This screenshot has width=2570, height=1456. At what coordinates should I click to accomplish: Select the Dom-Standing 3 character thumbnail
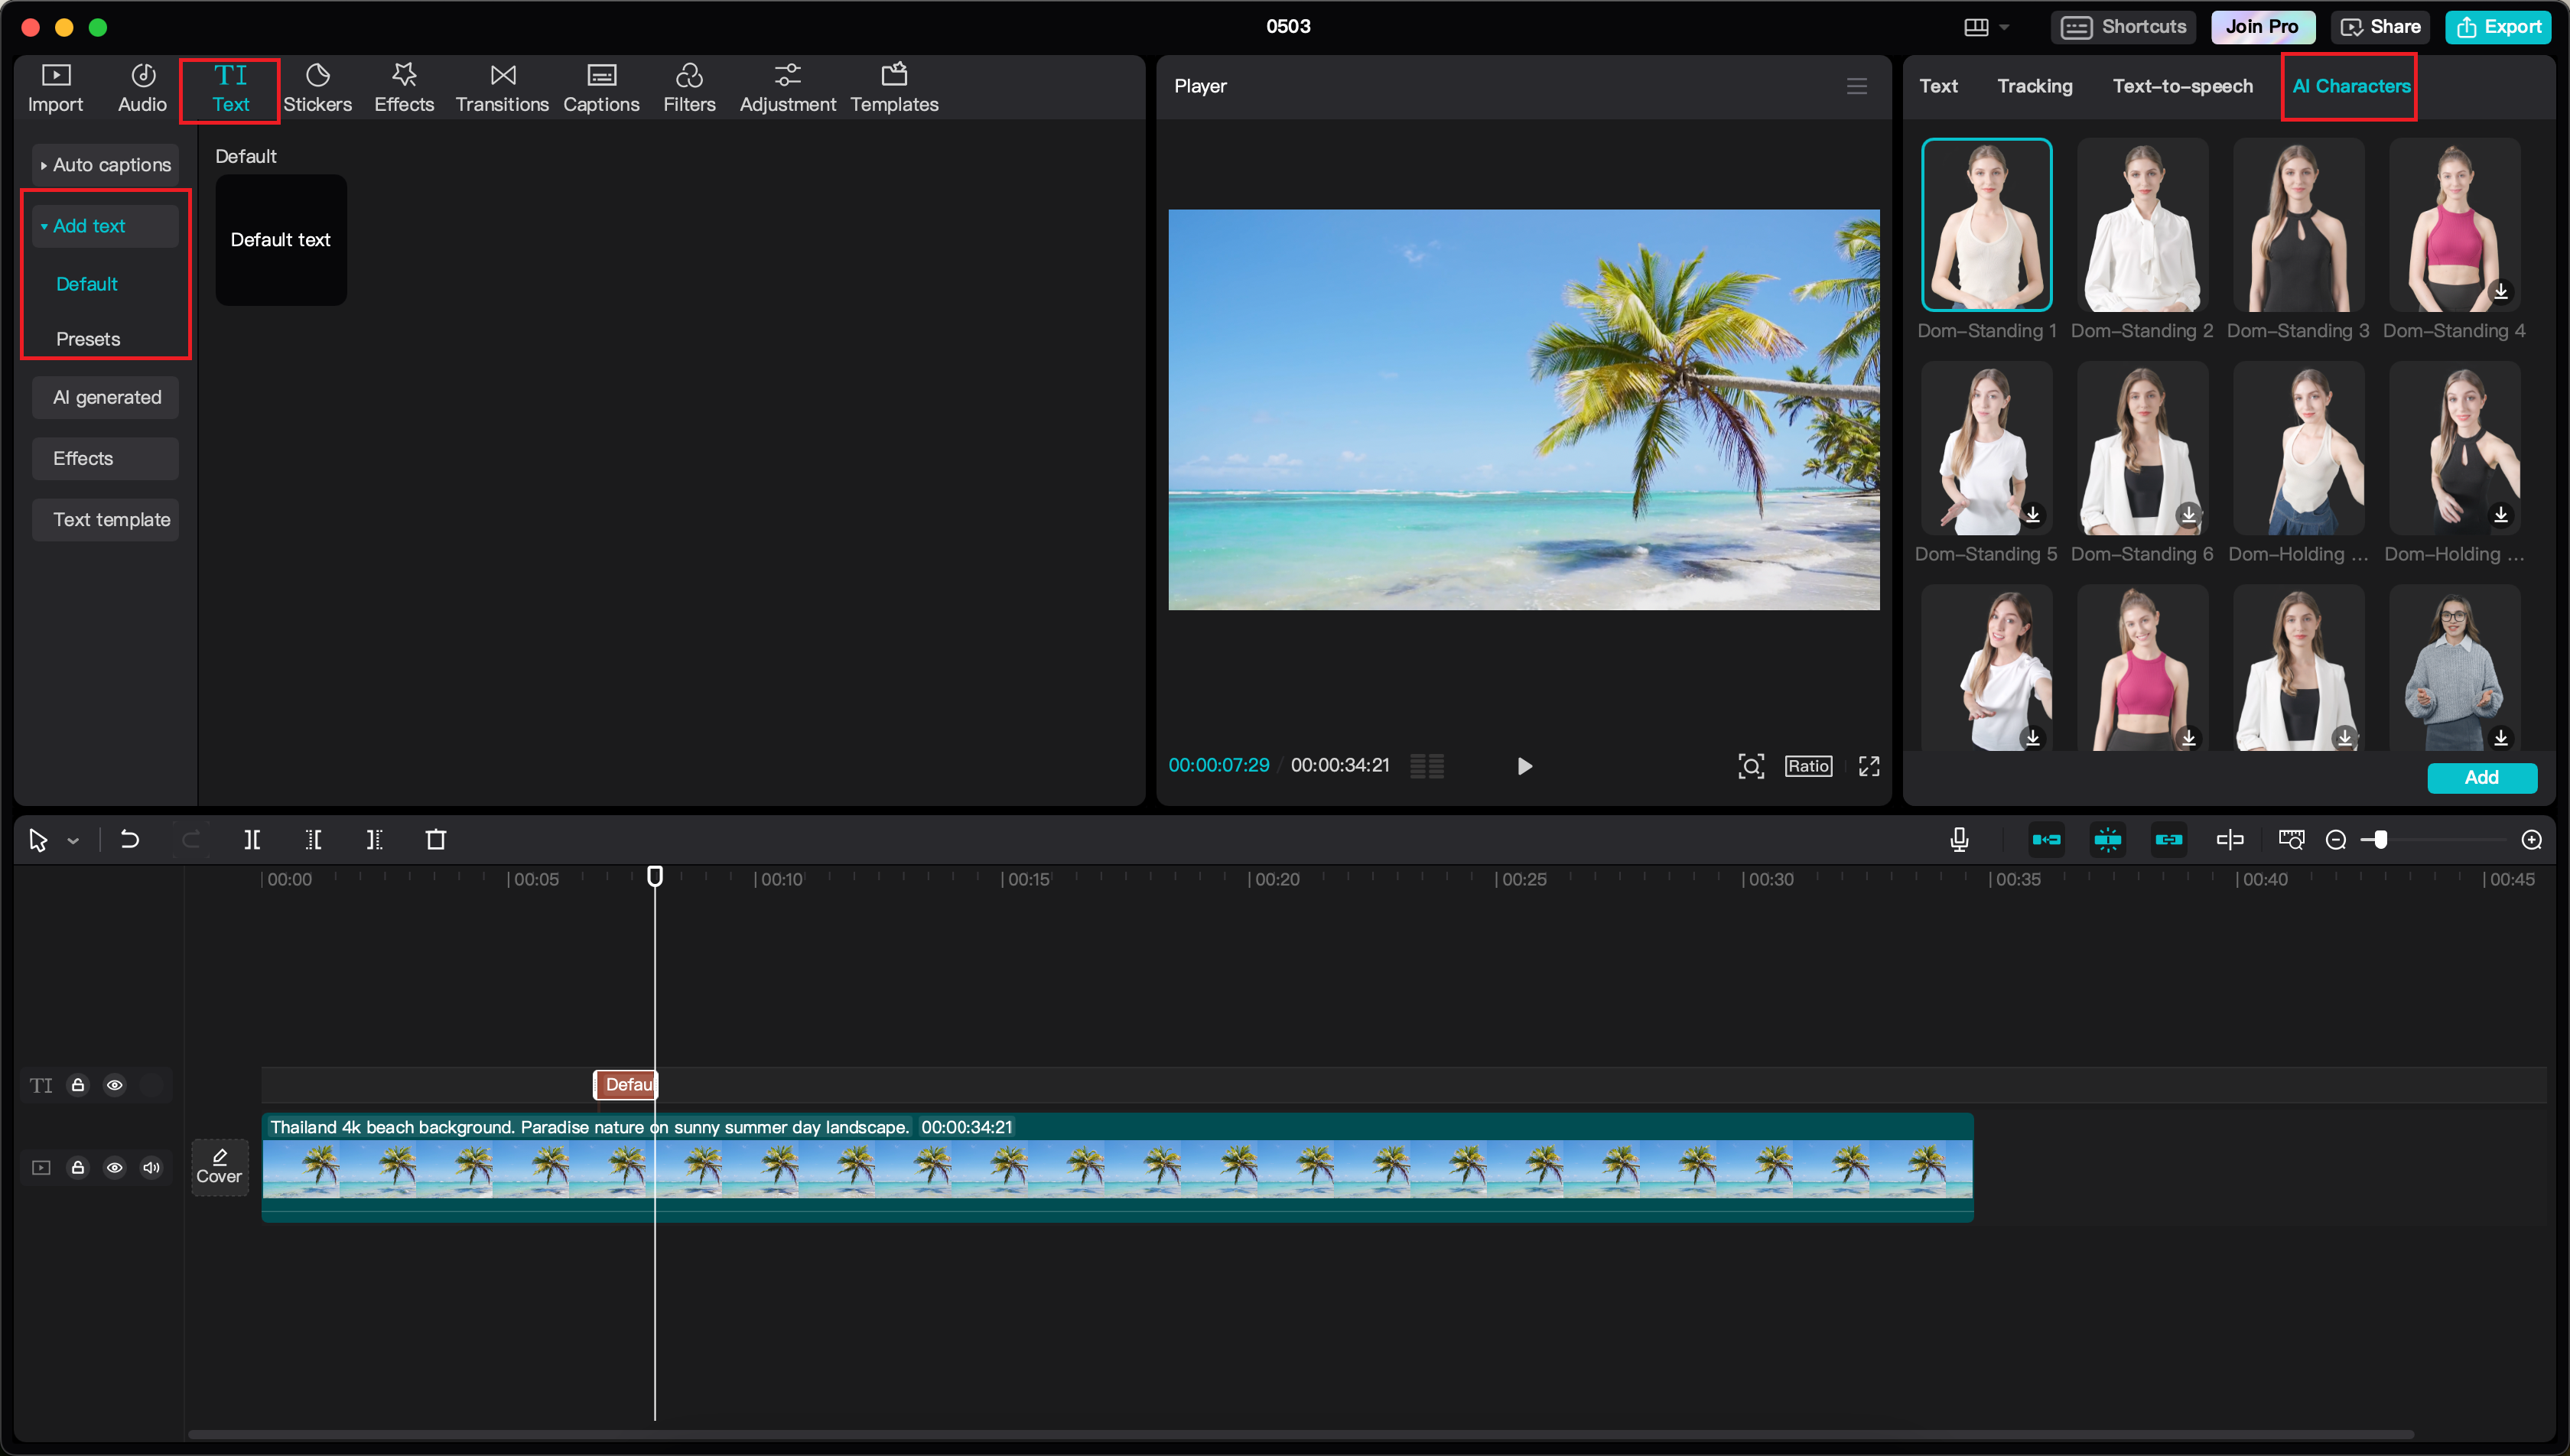pyautogui.click(x=2297, y=225)
